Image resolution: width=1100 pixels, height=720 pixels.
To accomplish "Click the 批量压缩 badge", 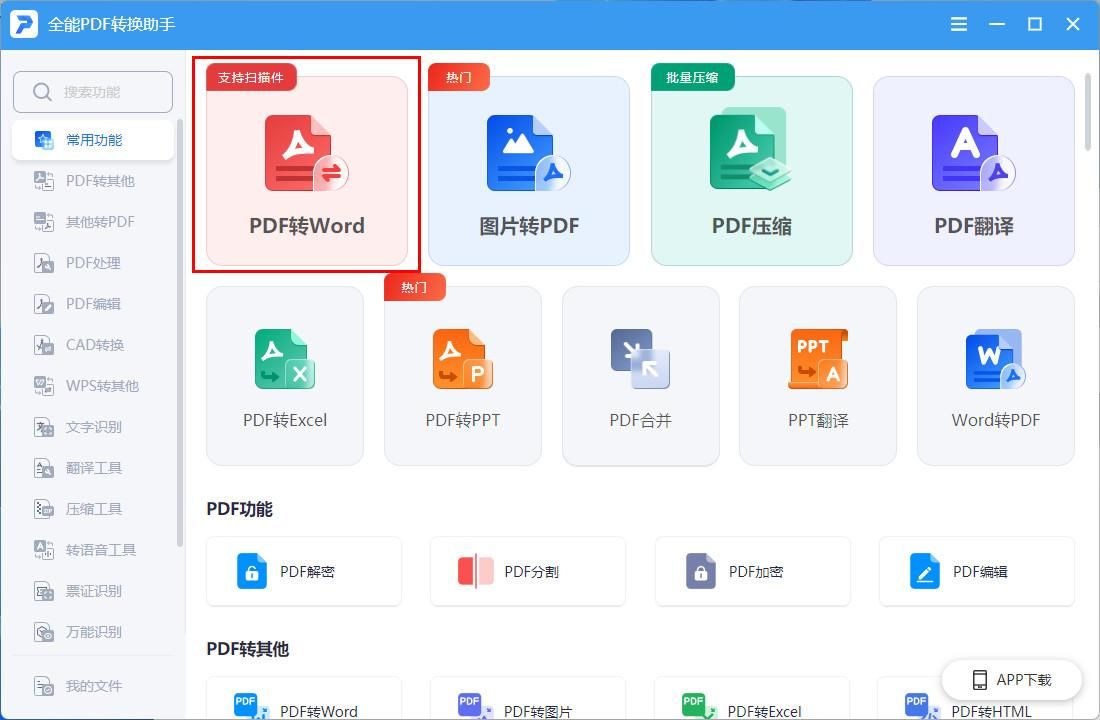I will click(692, 77).
